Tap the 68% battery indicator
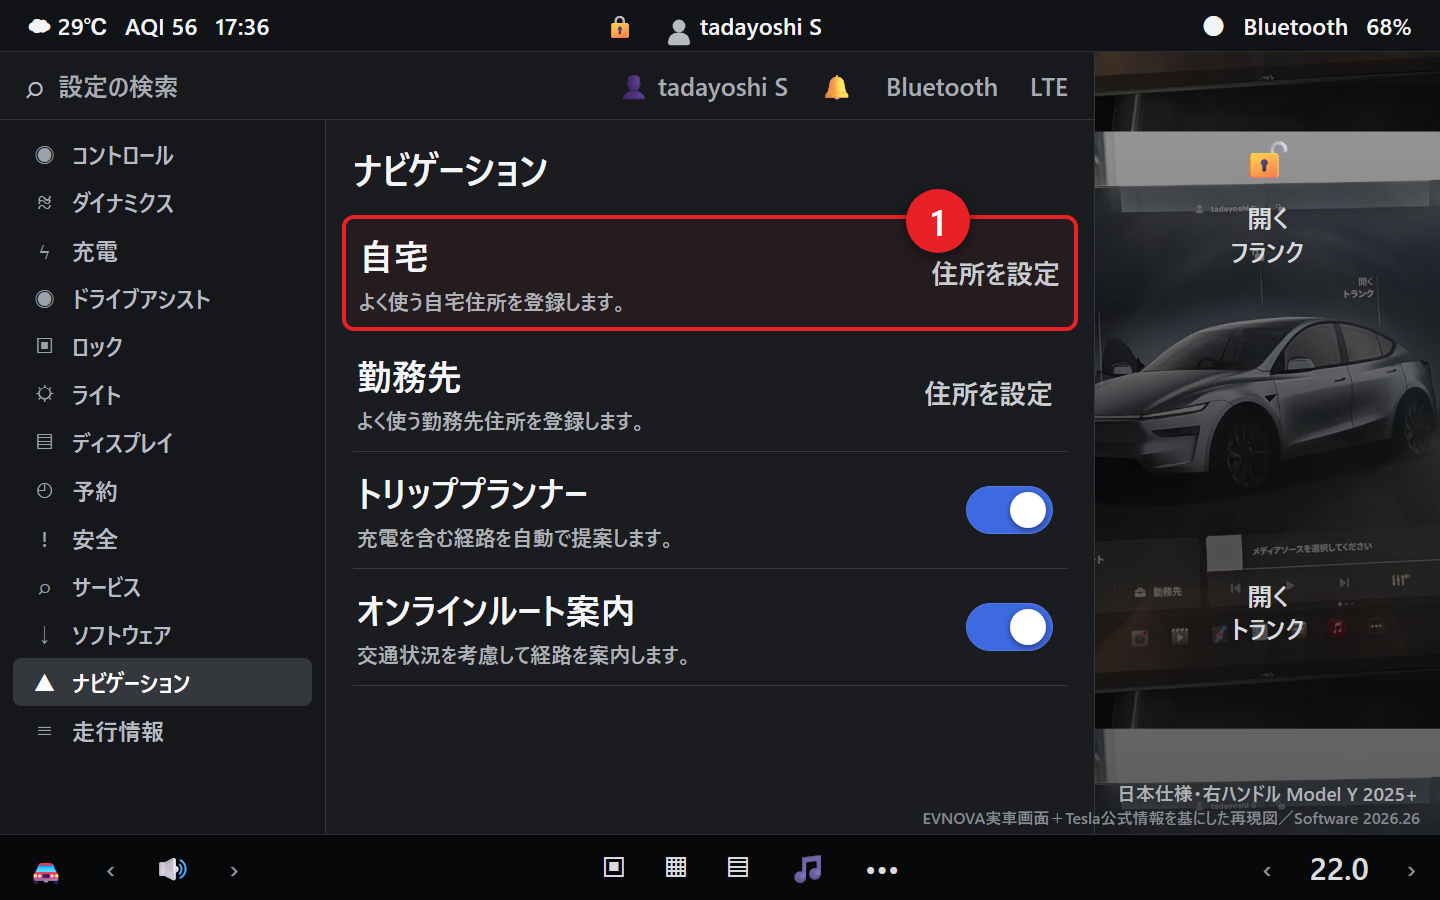Screen dimensions: 1440x900 1389,27
